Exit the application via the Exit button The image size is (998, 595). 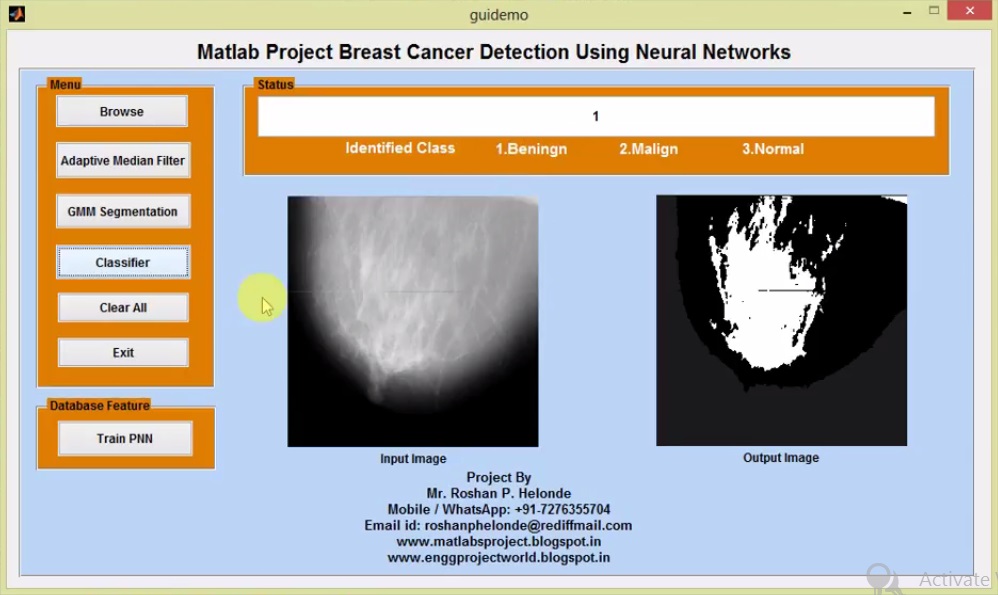tap(122, 352)
